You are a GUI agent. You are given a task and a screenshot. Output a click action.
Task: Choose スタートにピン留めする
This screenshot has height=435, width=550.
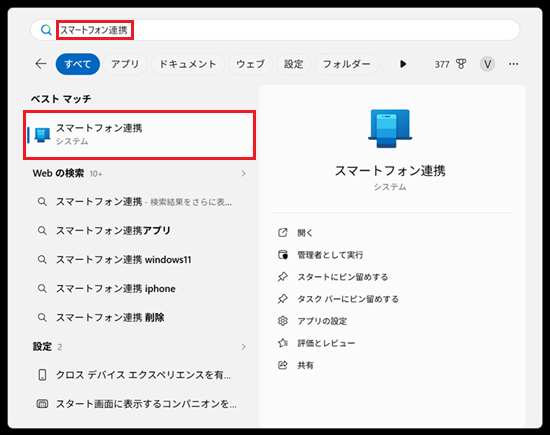pyautogui.click(x=343, y=277)
